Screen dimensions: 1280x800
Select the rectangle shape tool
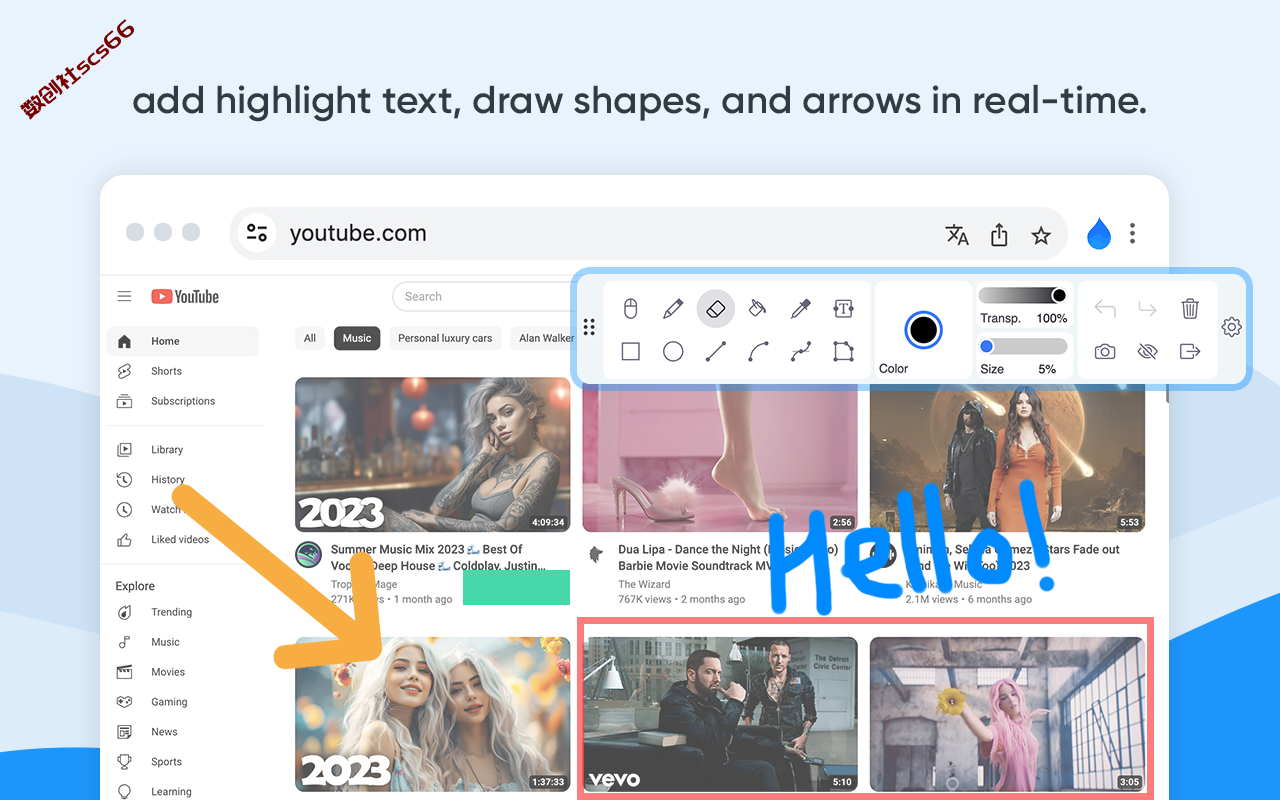pyautogui.click(x=630, y=351)
